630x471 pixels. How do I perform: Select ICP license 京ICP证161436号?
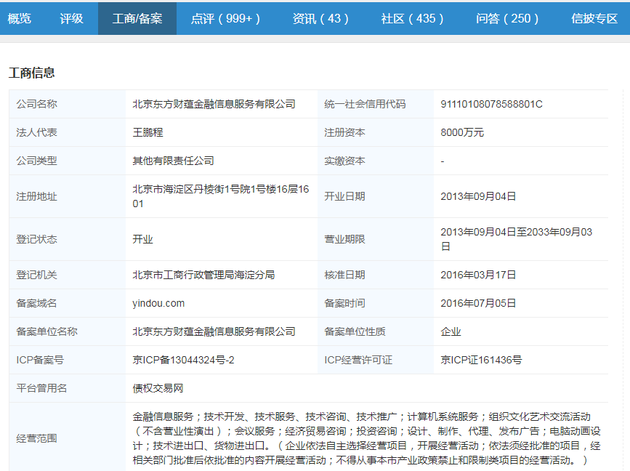click(481, 360)
